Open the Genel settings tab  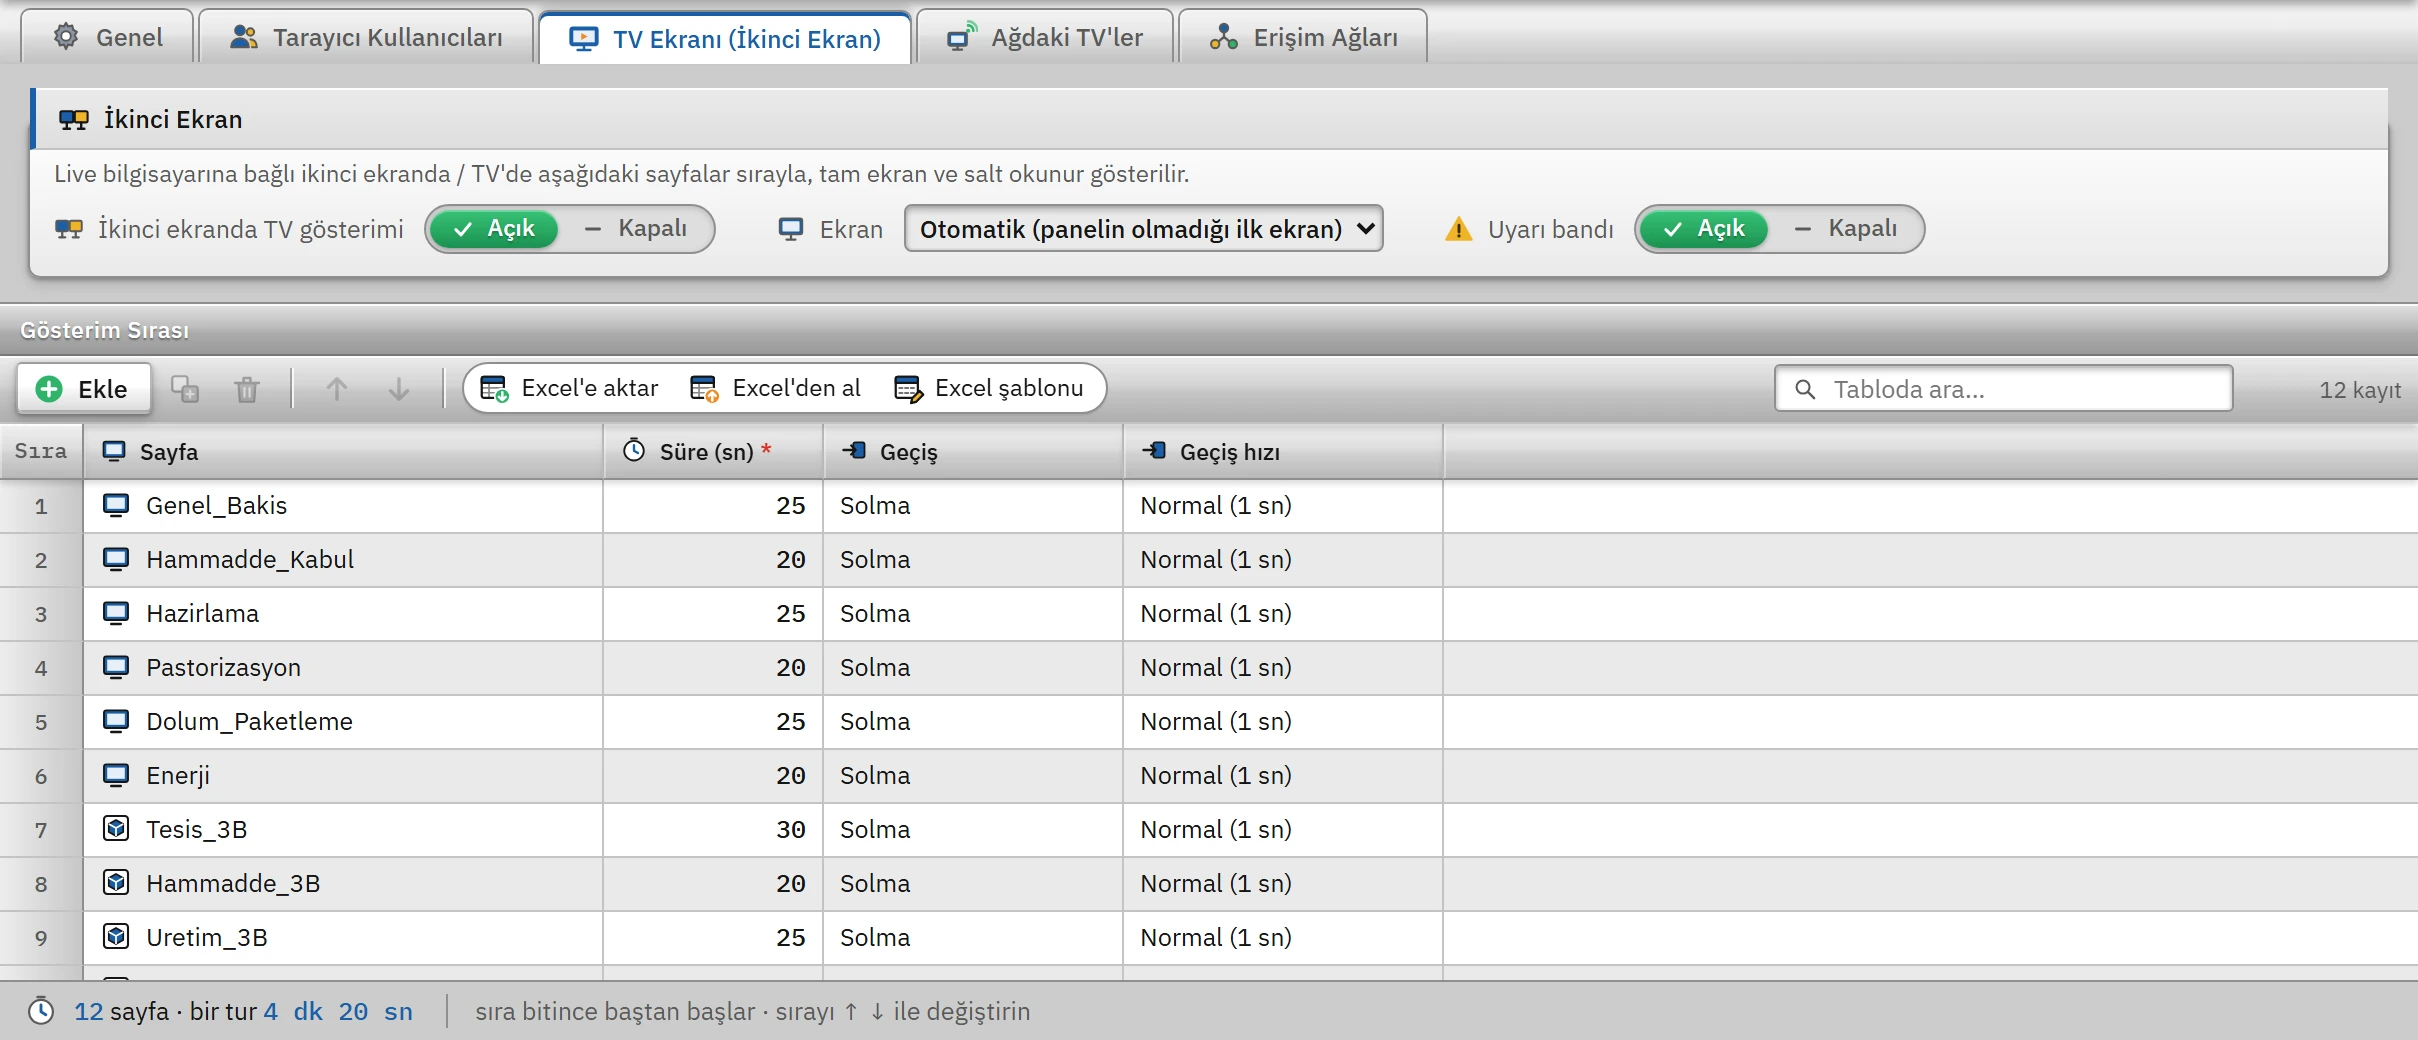(108, 37)
